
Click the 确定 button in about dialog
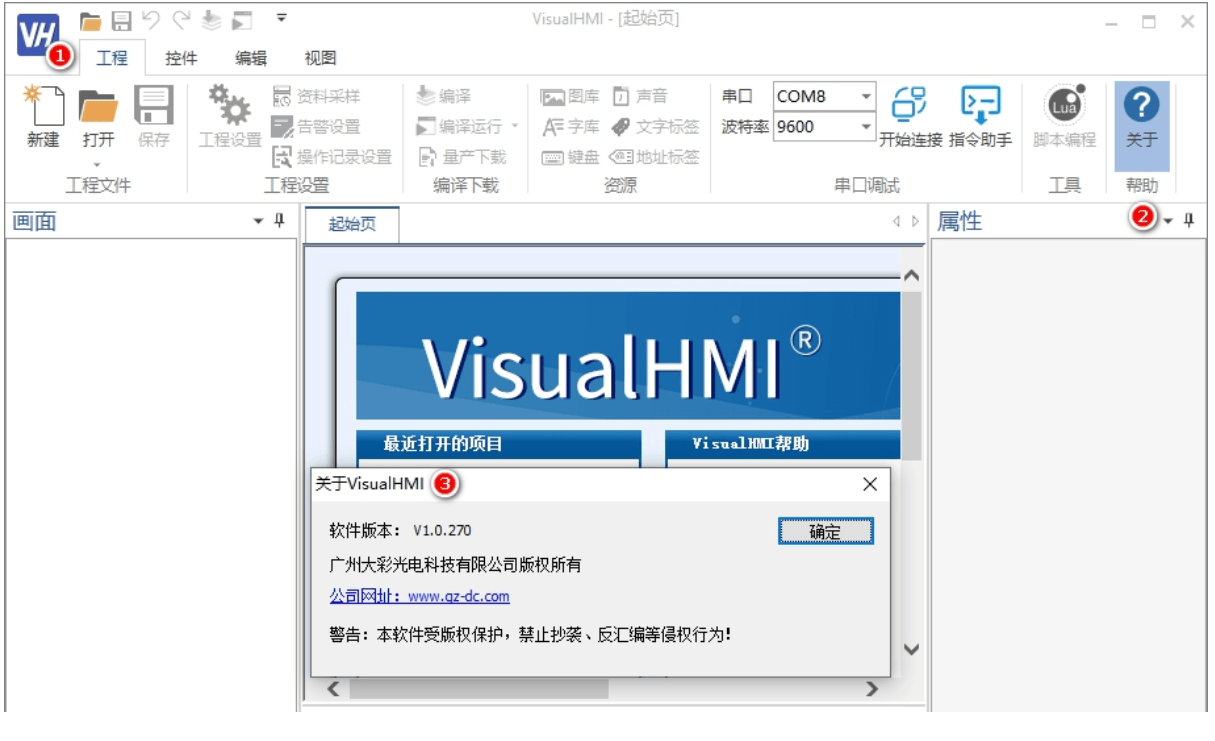click(x=825, y=532)
